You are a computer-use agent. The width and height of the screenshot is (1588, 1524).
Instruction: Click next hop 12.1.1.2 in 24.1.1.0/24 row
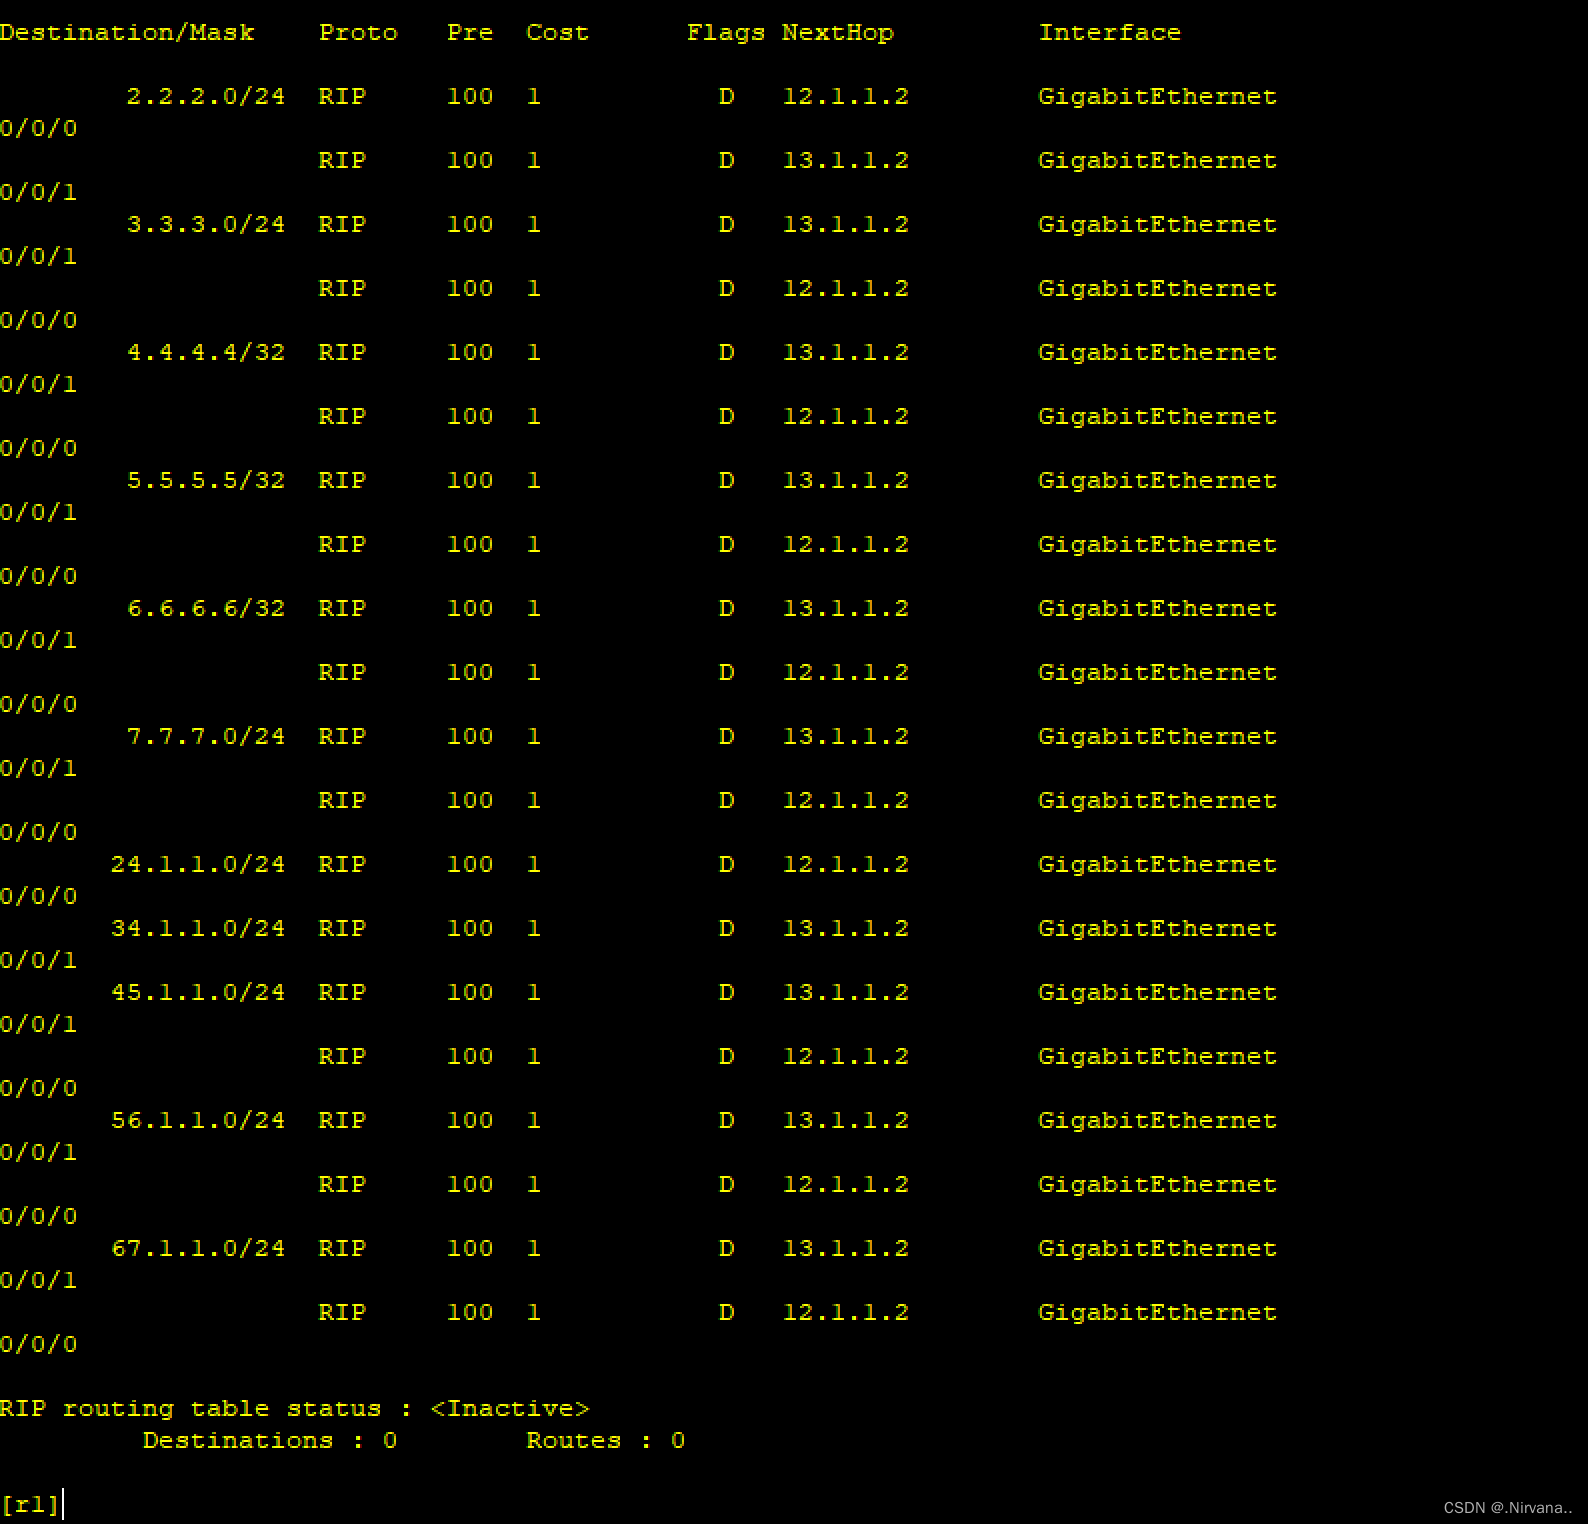[846, 865]
